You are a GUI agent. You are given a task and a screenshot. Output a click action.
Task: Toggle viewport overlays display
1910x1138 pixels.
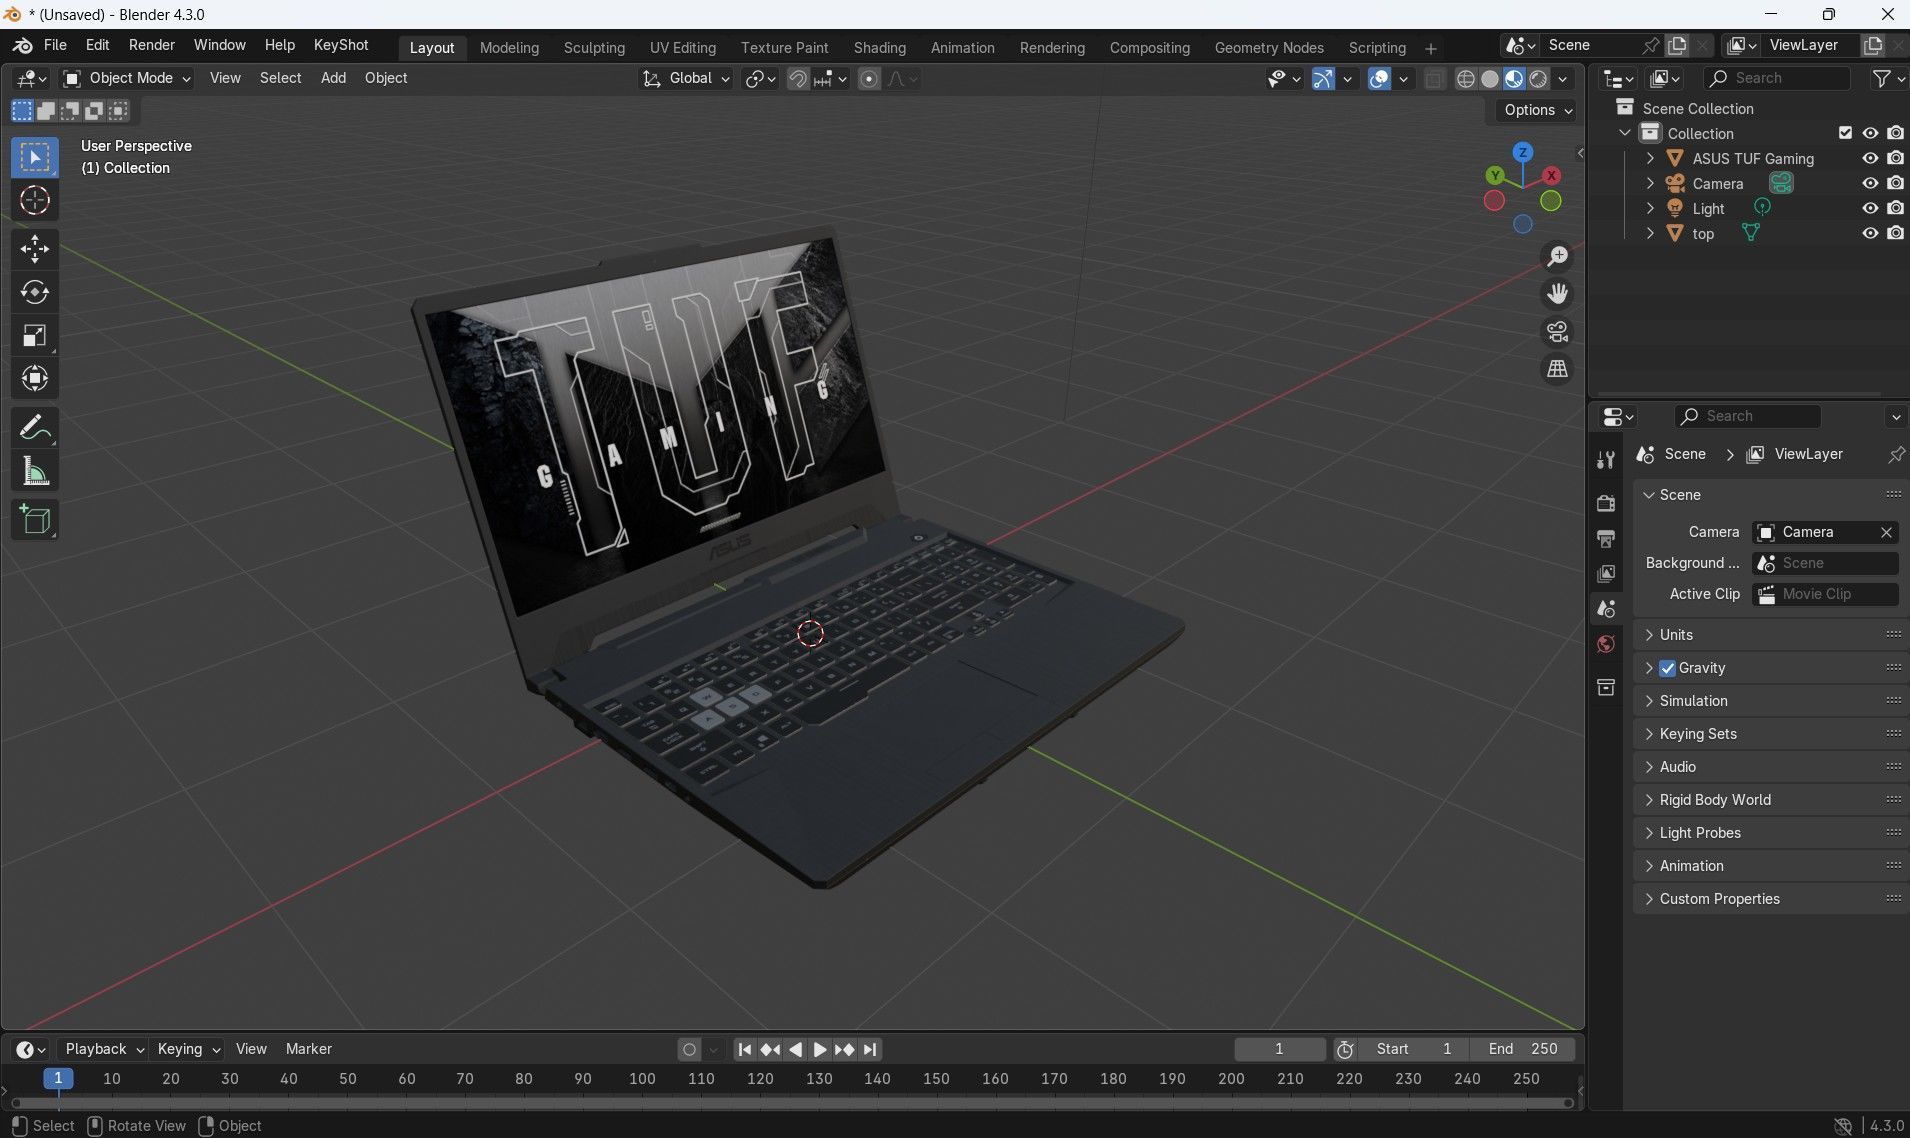click(x=1379, y=79)
